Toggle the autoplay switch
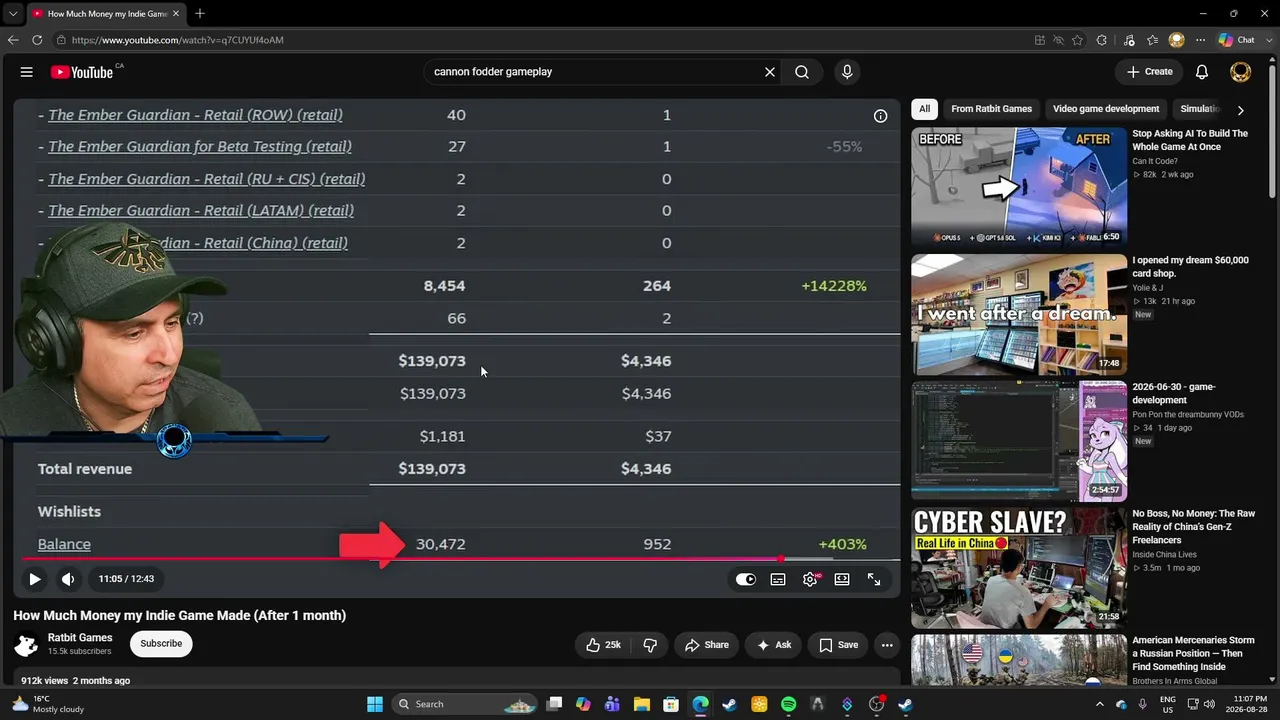Viewport: 1280px width, 720px height. 746,579
